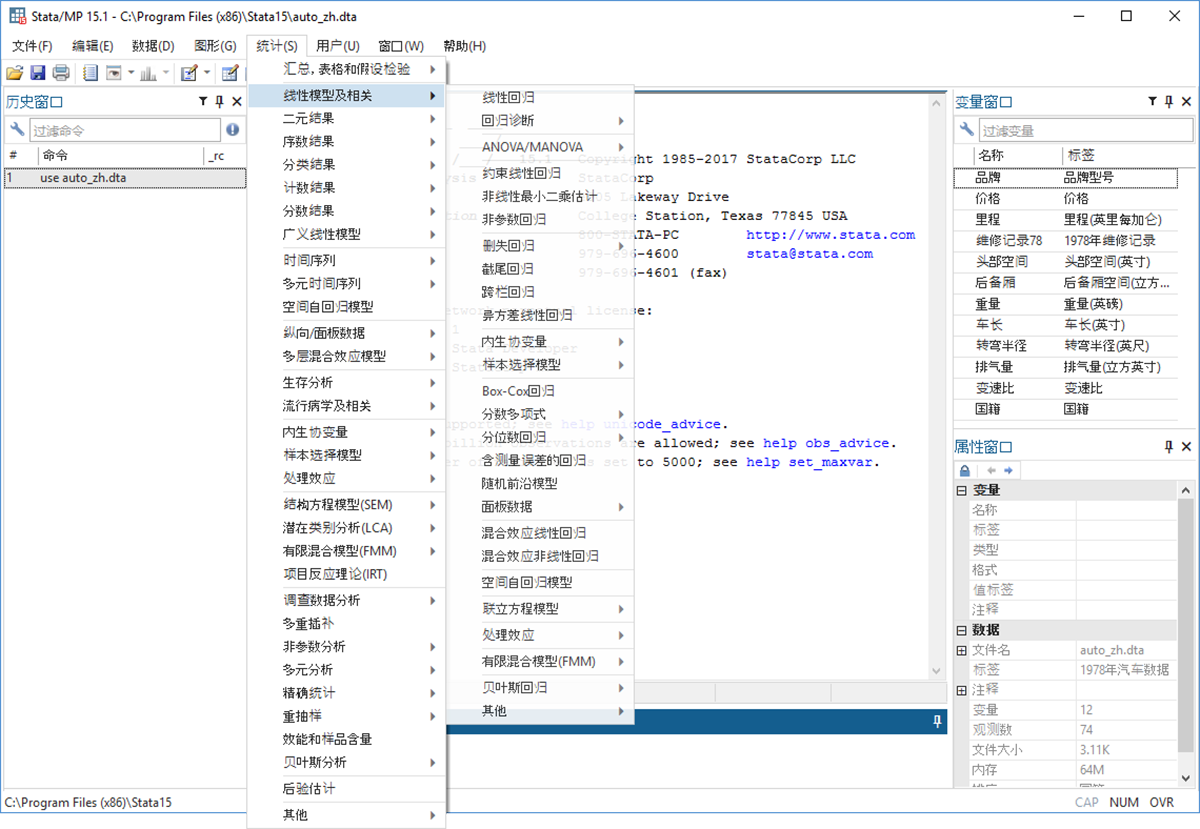Viewport: 1200px width, 829px height.
Task: Expand the 文件名 property row
Action: (x=962, y=650)
